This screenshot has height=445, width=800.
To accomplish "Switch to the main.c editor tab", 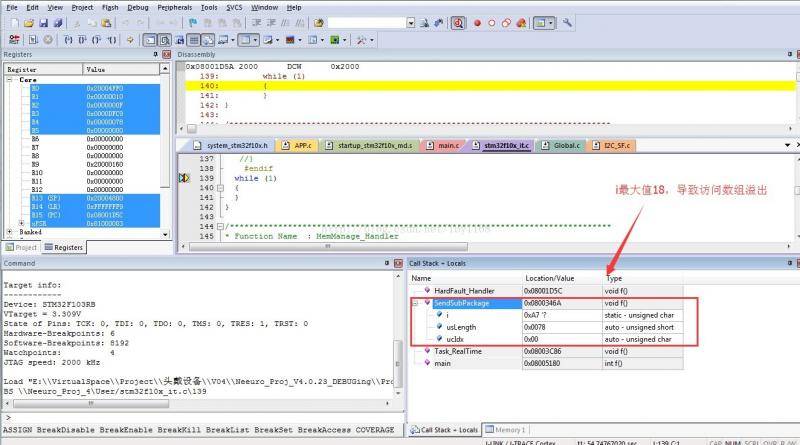I will 447,145.
